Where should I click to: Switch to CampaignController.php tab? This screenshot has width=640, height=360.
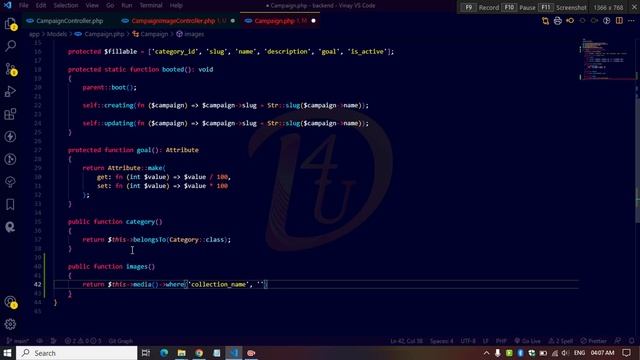[x=65, y=21]
